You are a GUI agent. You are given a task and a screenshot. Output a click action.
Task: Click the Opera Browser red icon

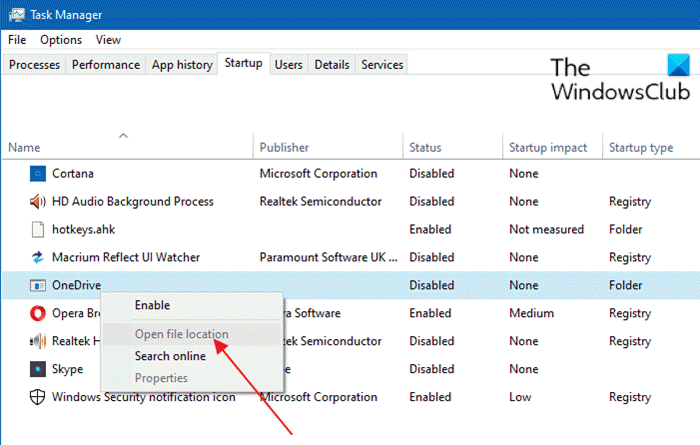pyautogui.click(x=38, y=314)
